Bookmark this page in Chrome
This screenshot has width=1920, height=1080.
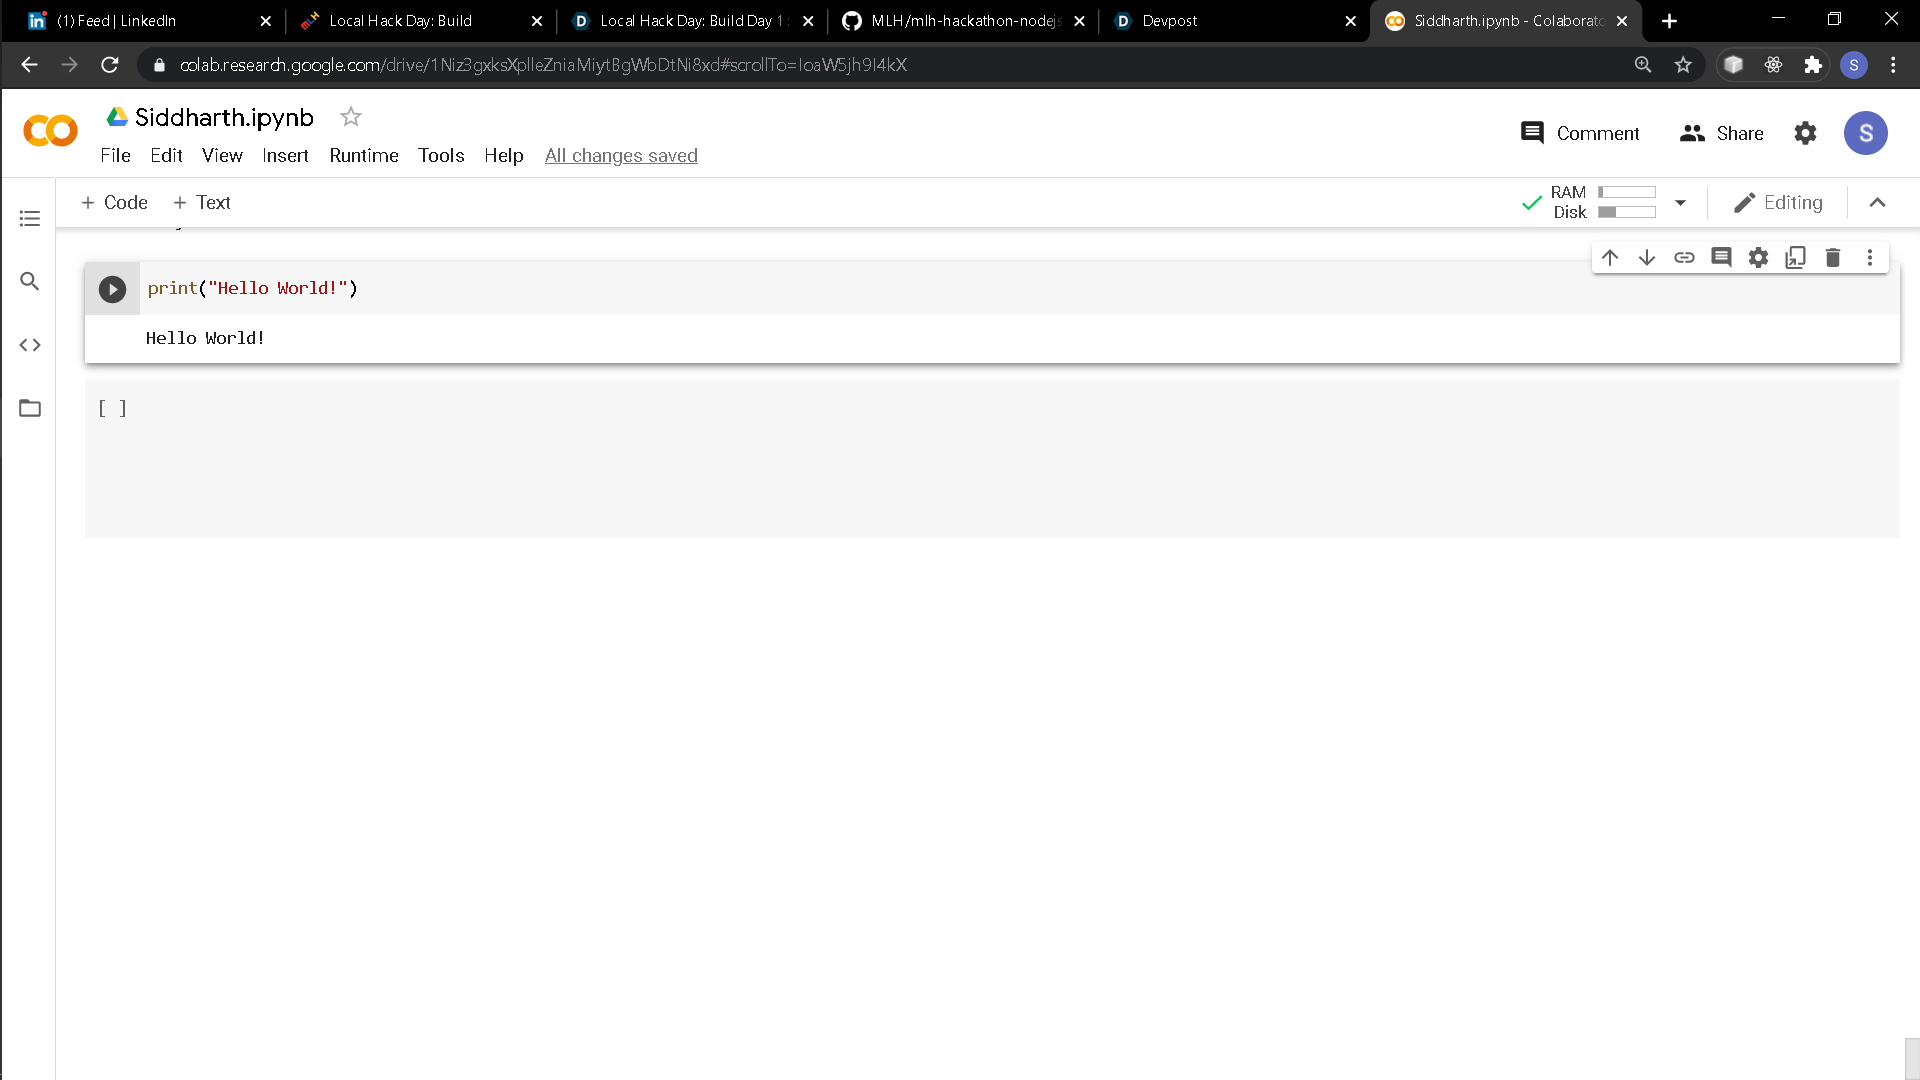click(1683, 65)
